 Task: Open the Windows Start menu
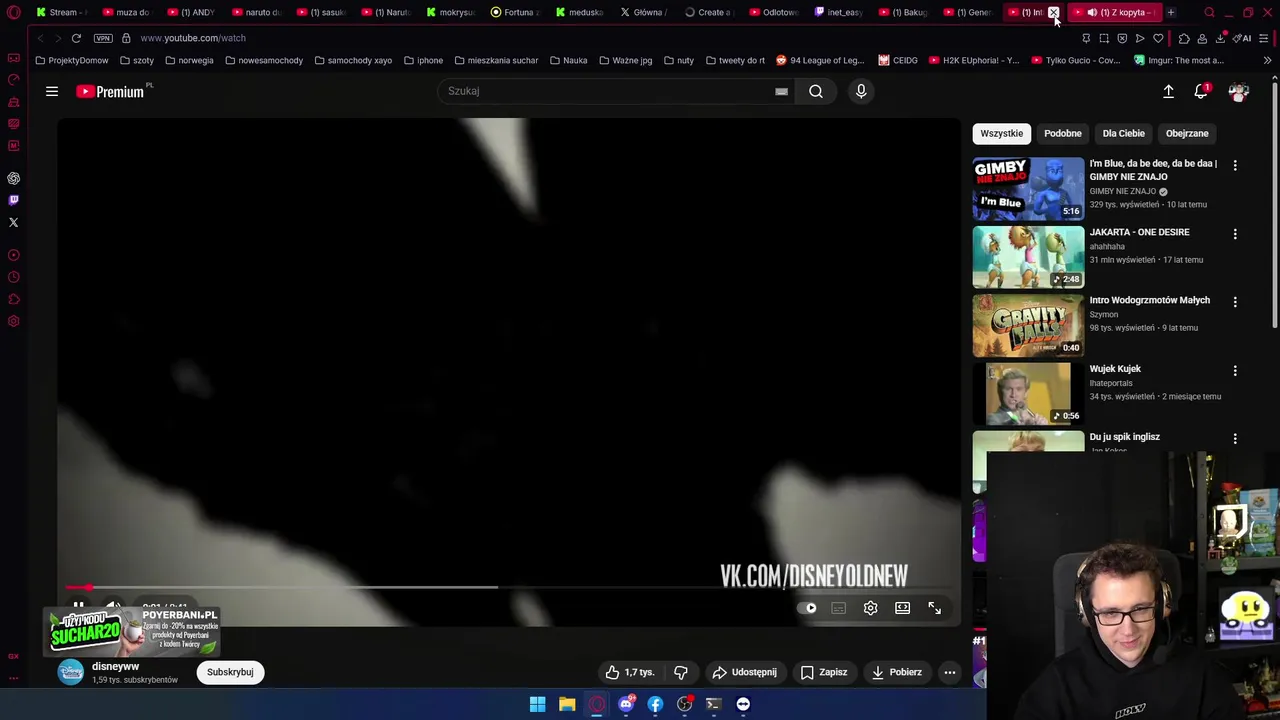tap(537, 704)
